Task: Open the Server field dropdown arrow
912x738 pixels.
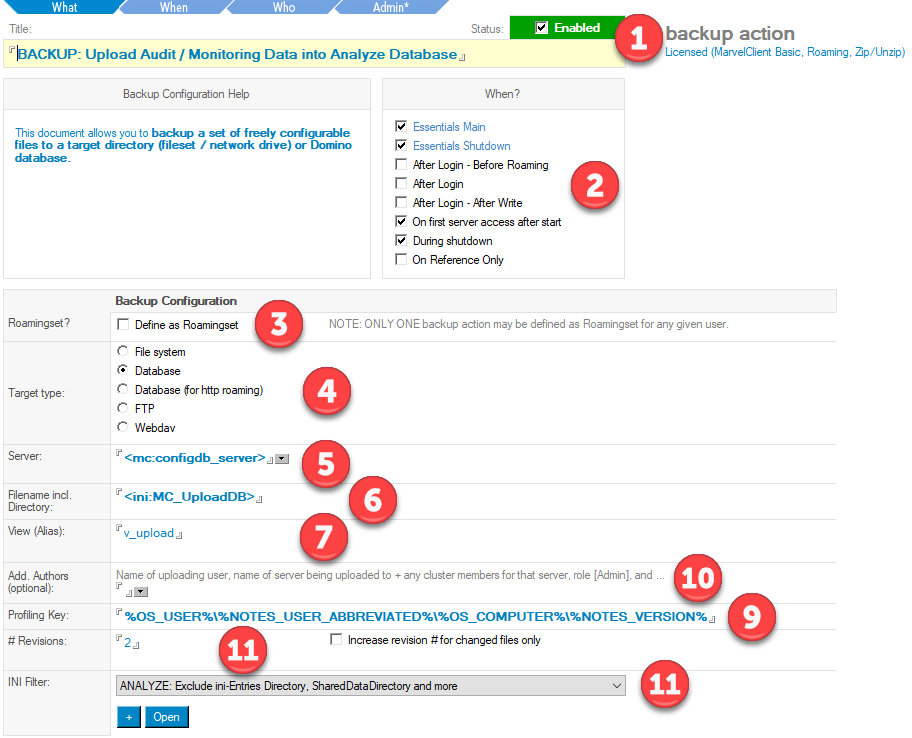Action: pyautogui.click(x=282, y=459)
